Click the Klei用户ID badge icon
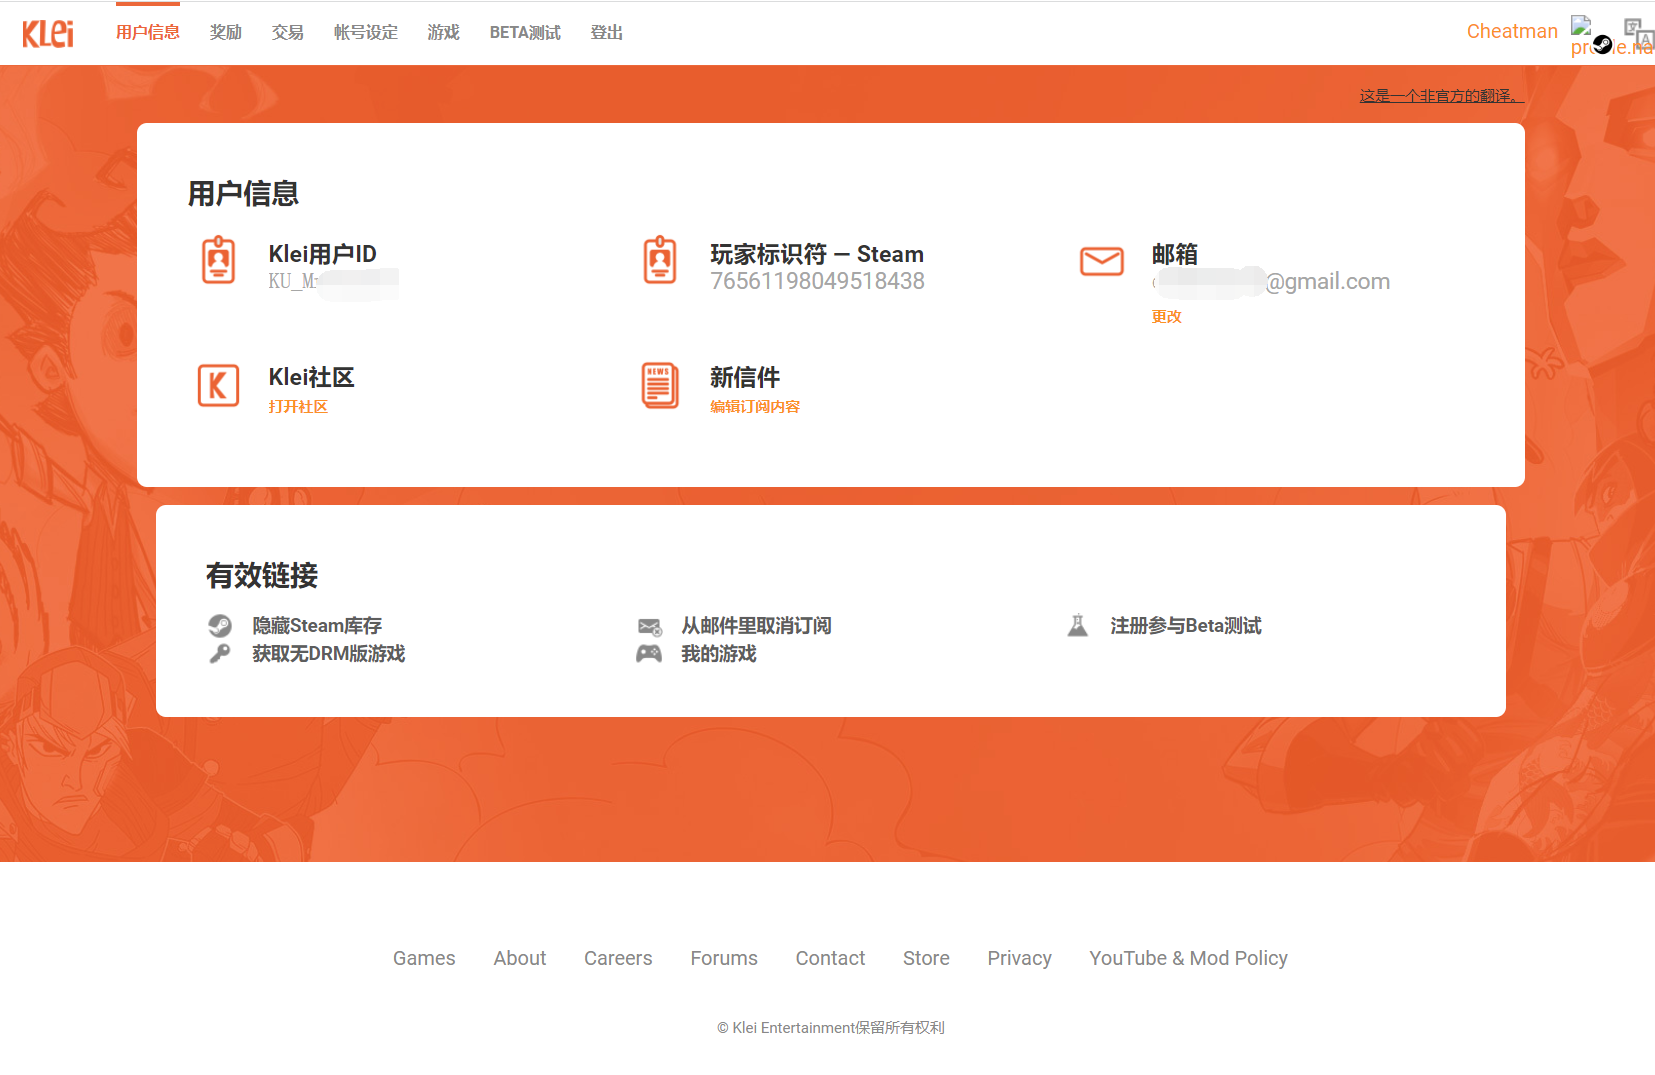1655x1075 pixels. click(x=219, y=260)
